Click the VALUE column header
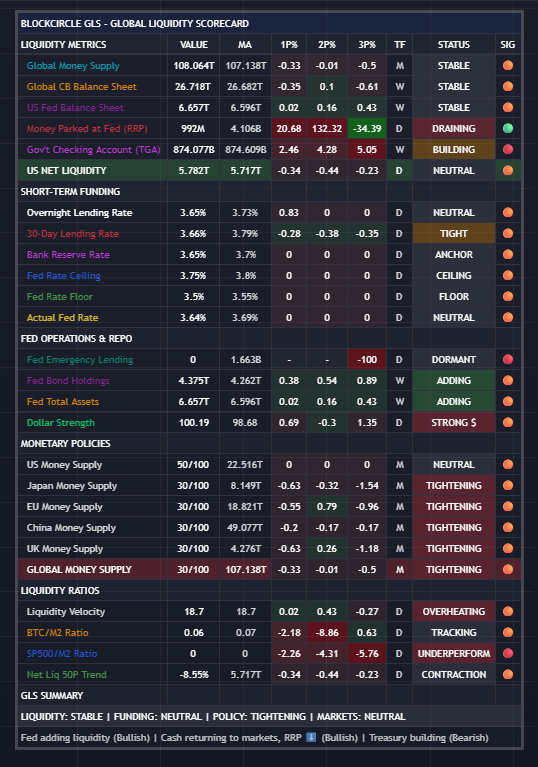The width and height of the screenshot is (538, 767). click(194, 45)
